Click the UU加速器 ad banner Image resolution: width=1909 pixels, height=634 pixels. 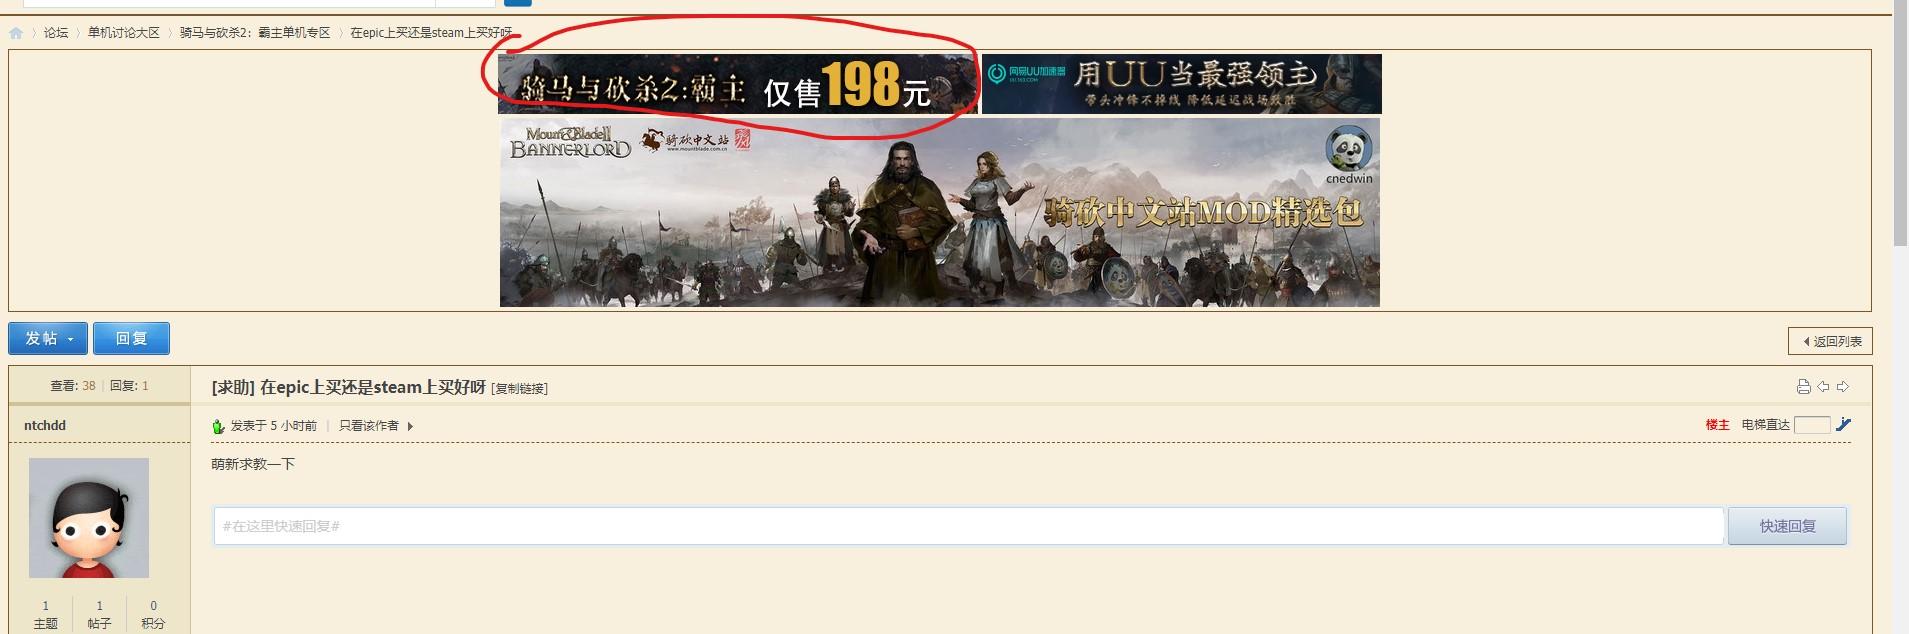click(x=1182, y=84)
